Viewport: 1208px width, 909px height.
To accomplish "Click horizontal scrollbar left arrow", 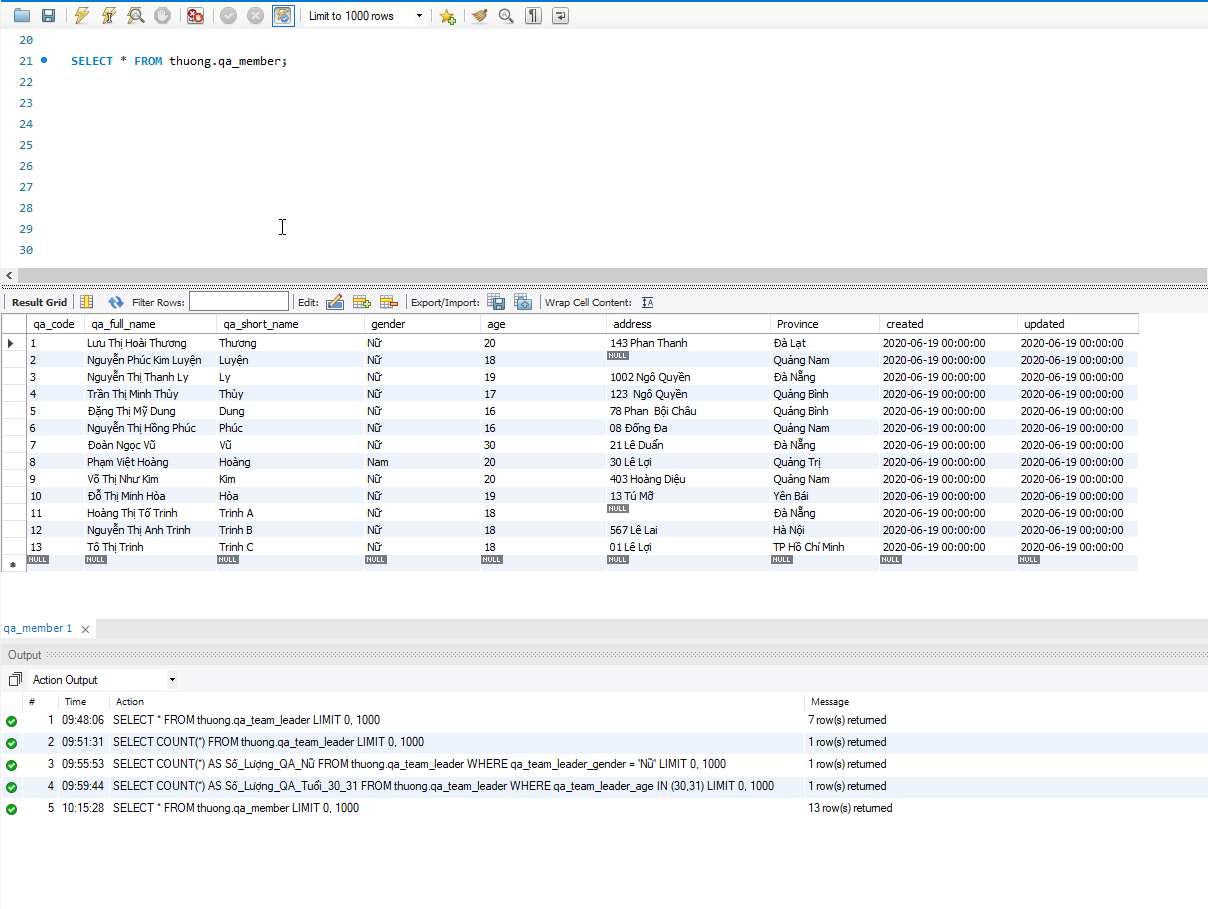I will point(9,275).
